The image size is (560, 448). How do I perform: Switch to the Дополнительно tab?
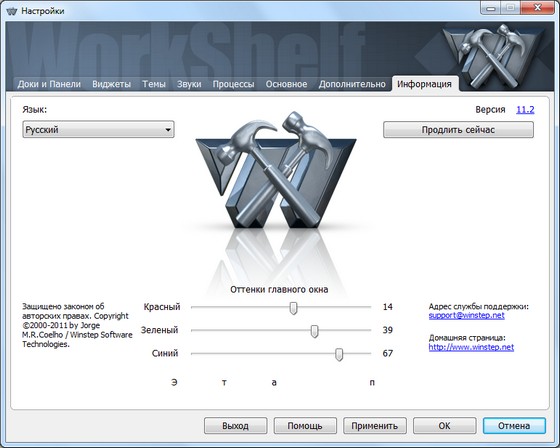(x=352, y=84)
